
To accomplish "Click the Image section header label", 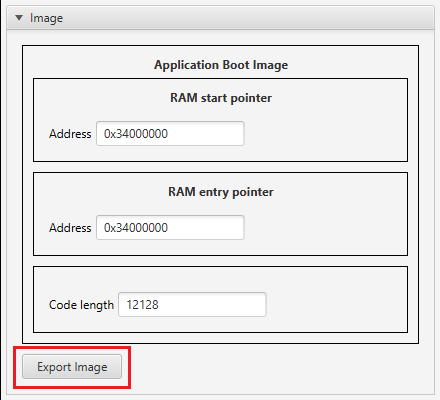I will point(46,18).
